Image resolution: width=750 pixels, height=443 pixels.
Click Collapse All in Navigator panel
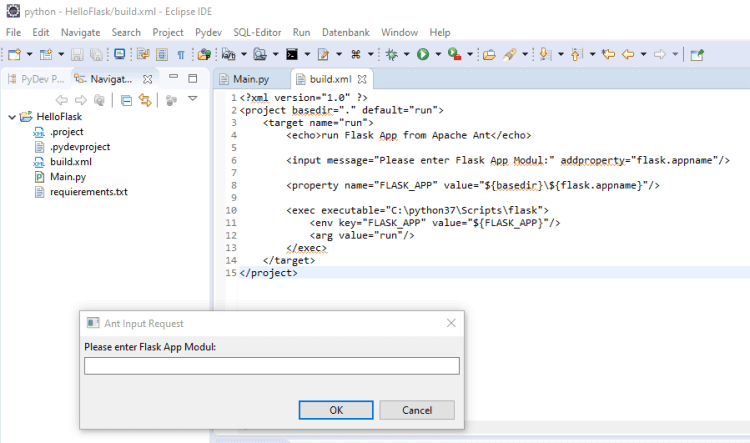pos(126,99)
